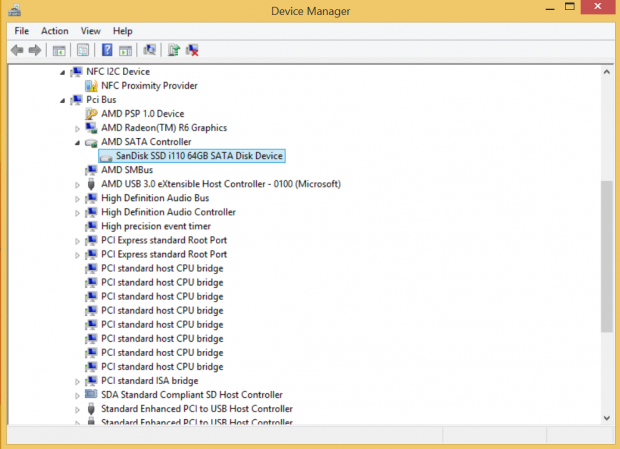The height and width of the screenshot is (449, 620).
Task: Toggle the console tree toolbar icon
Action: pyautogui.click(x=59, y=51)
